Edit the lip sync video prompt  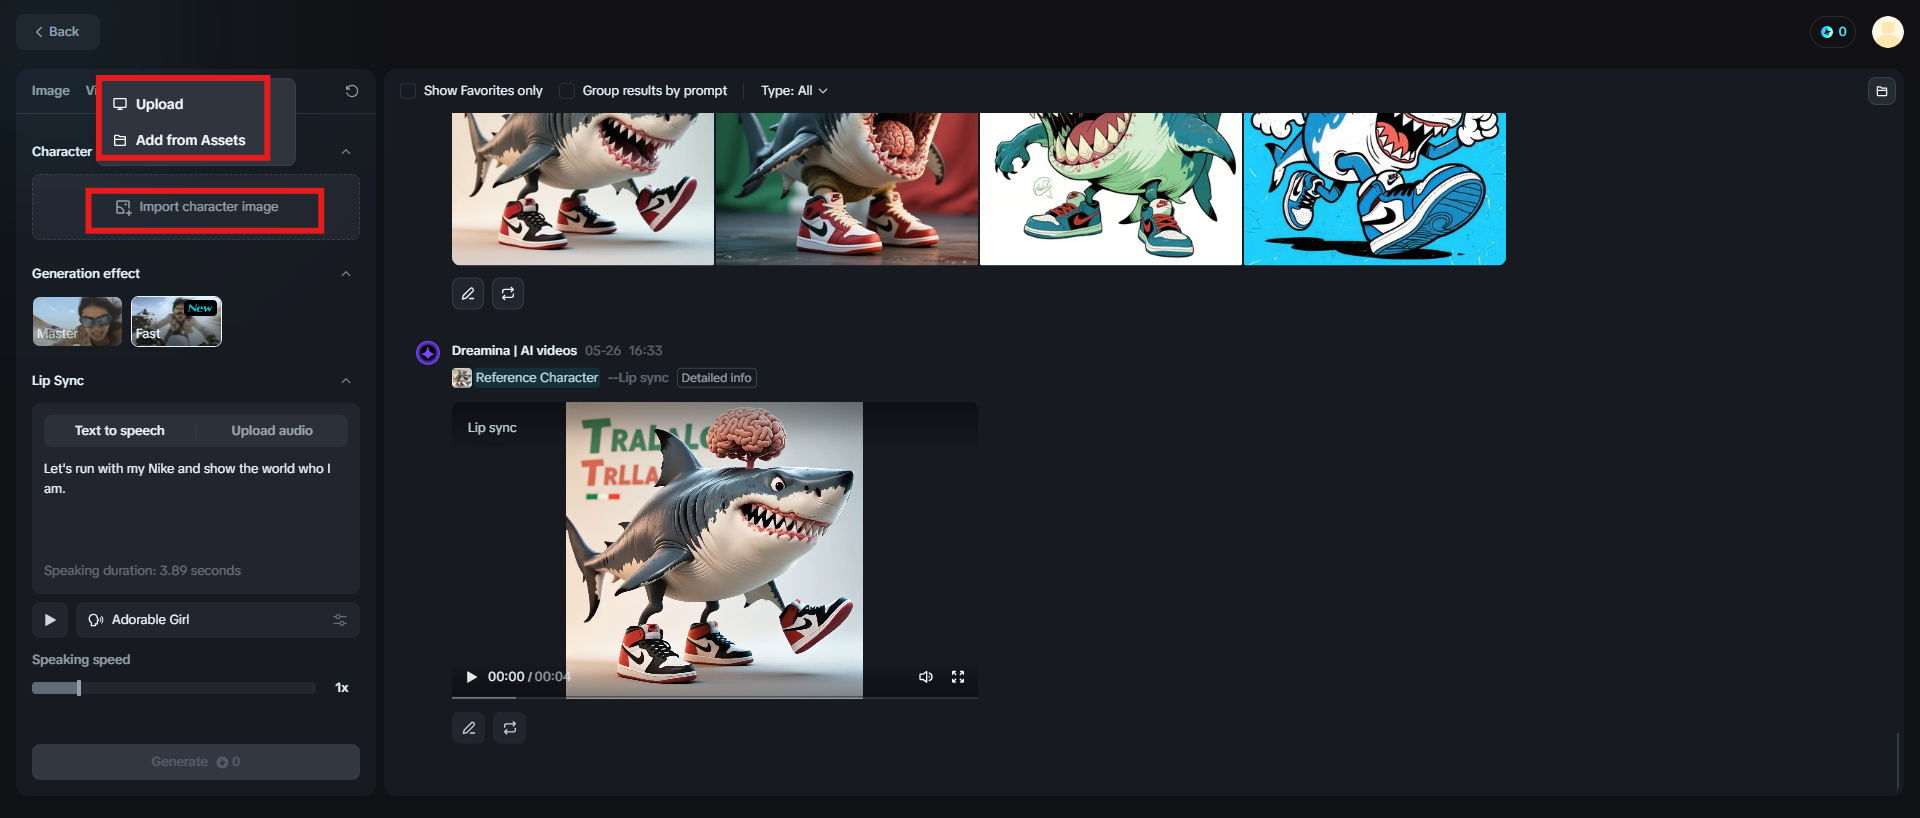pyautogui.click(x=468, y=728)
